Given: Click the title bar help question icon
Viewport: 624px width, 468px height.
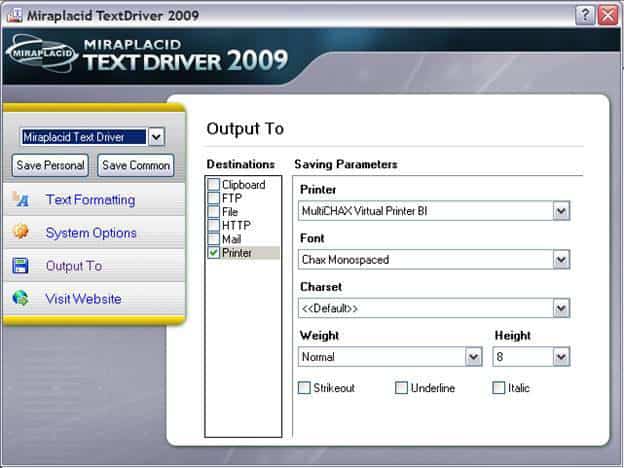Looking at the screenshot, I should pyautogui.click(x=586, y=15).
